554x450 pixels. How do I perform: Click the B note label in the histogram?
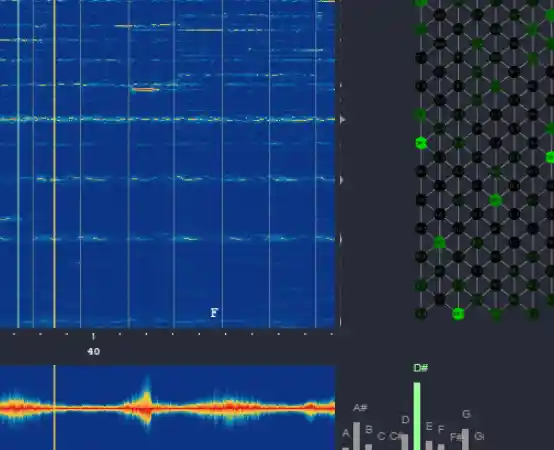point(369,430)
